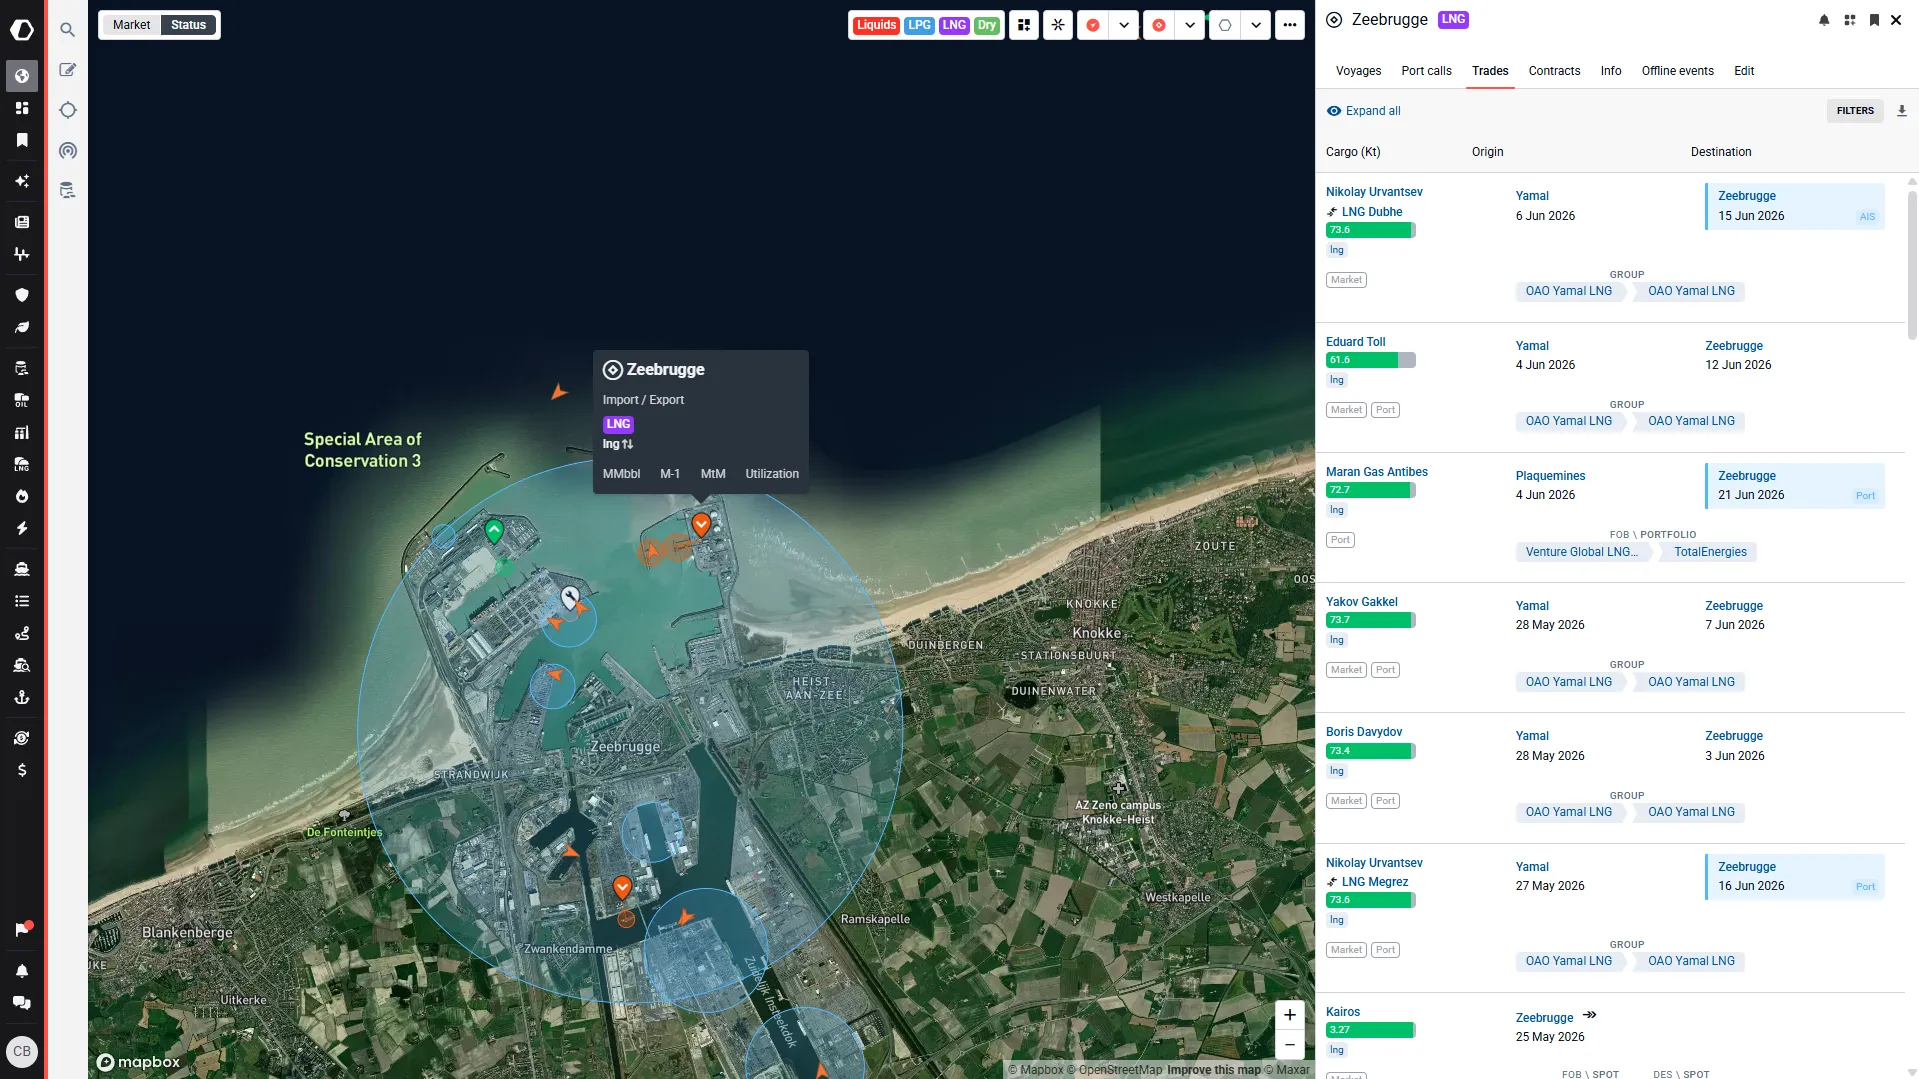Viewport: 1919px width, 1079px height.
Task: Open the Contracts tab
Action: tap(1554, 71)
